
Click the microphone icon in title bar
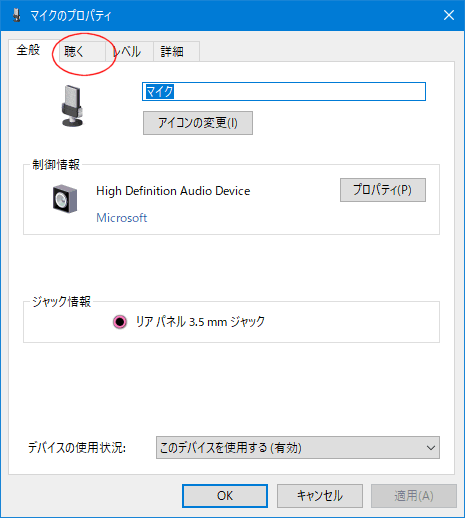pos(16,15)
